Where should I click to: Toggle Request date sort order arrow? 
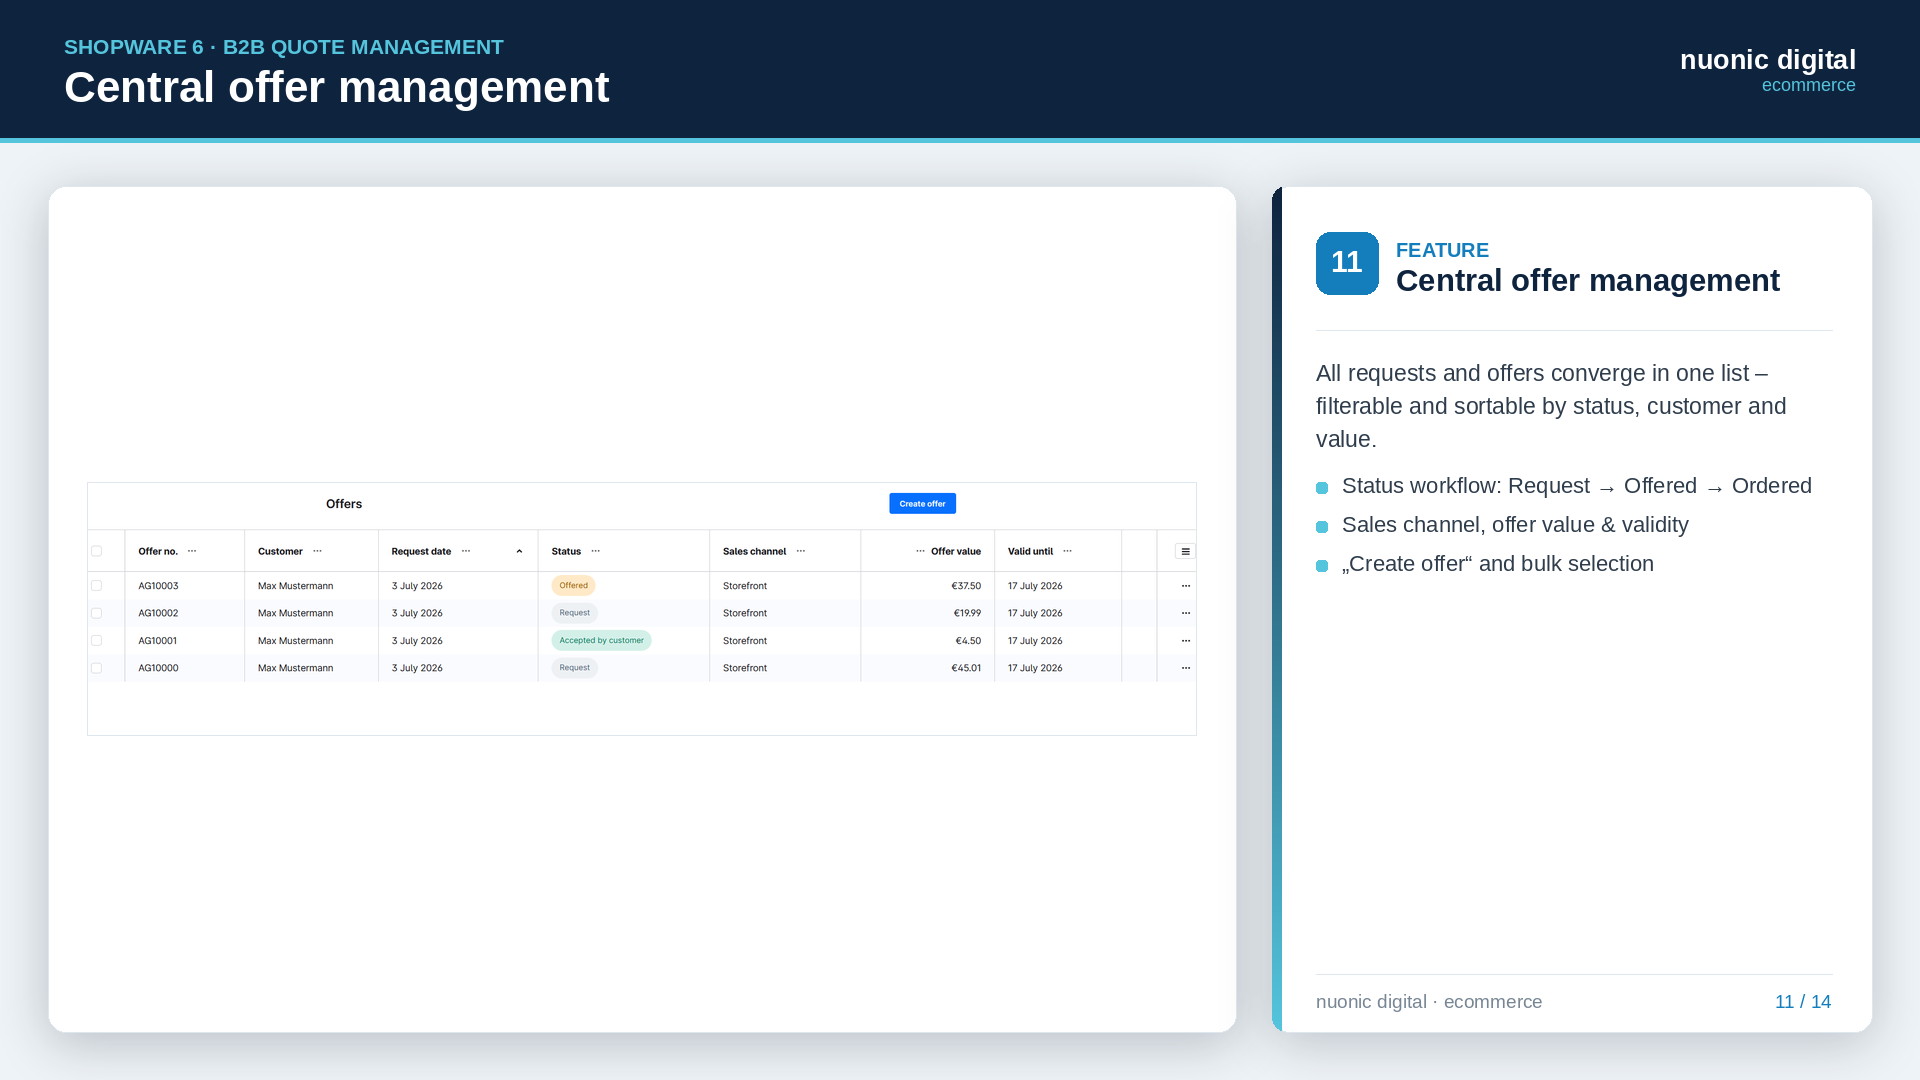pos(519,551)
